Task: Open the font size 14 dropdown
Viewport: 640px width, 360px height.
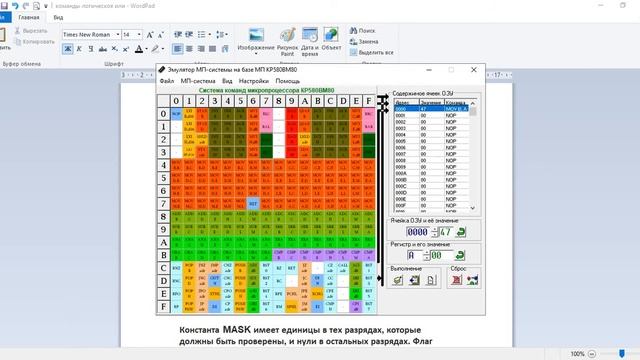Action: pyautogui.click(x=139, y=35)
